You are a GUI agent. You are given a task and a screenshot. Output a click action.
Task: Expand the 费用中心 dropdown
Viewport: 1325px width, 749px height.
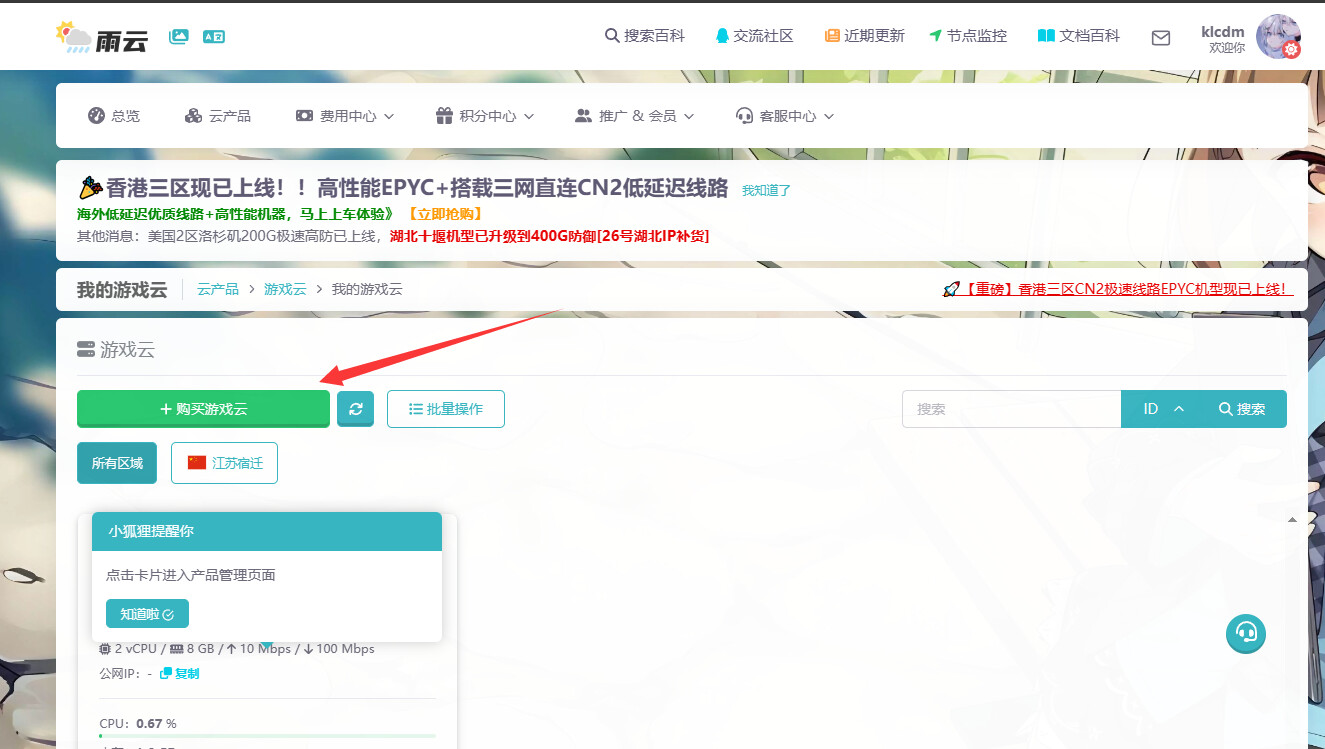[x=345, y=116]
